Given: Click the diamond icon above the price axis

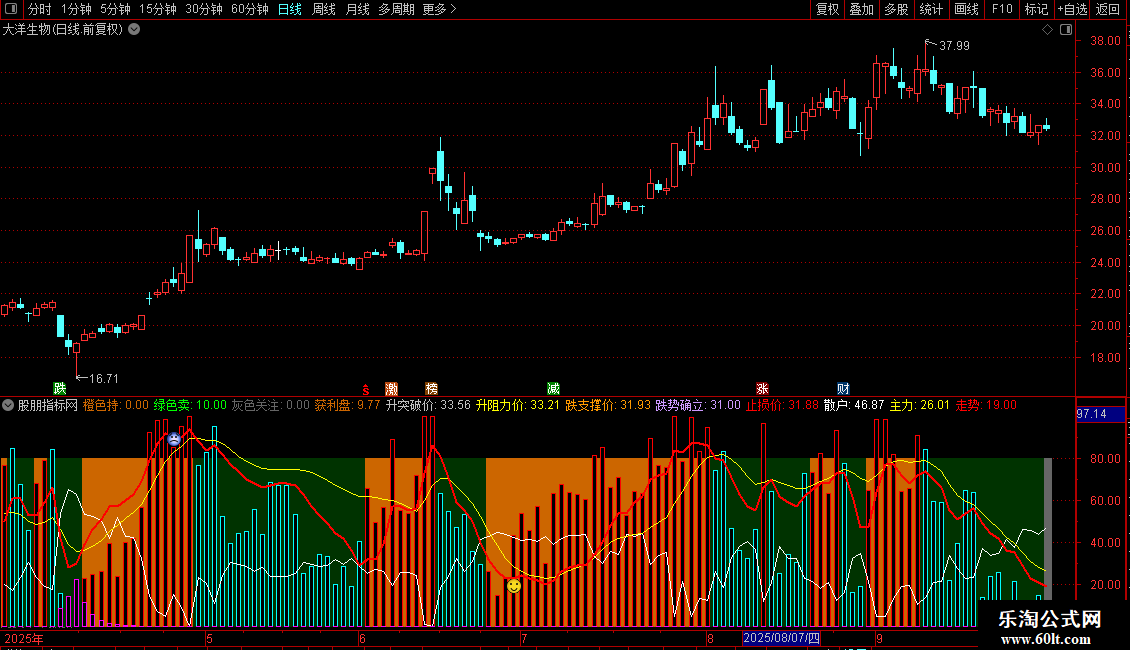Looking at the screenshot, I should point(1048,30).
